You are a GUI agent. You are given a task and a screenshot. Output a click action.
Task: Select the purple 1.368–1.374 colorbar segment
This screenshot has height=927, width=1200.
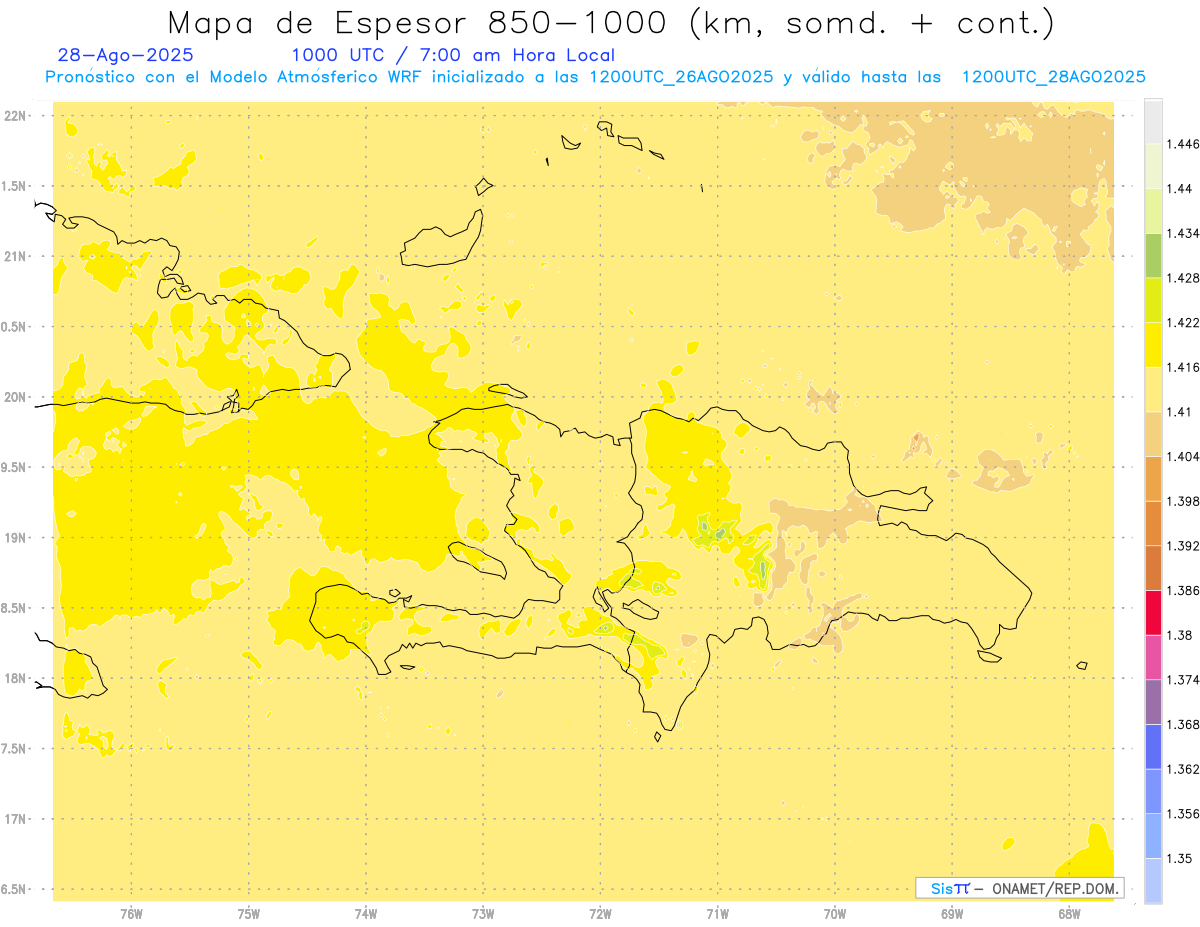click(x=1153, y=702)
